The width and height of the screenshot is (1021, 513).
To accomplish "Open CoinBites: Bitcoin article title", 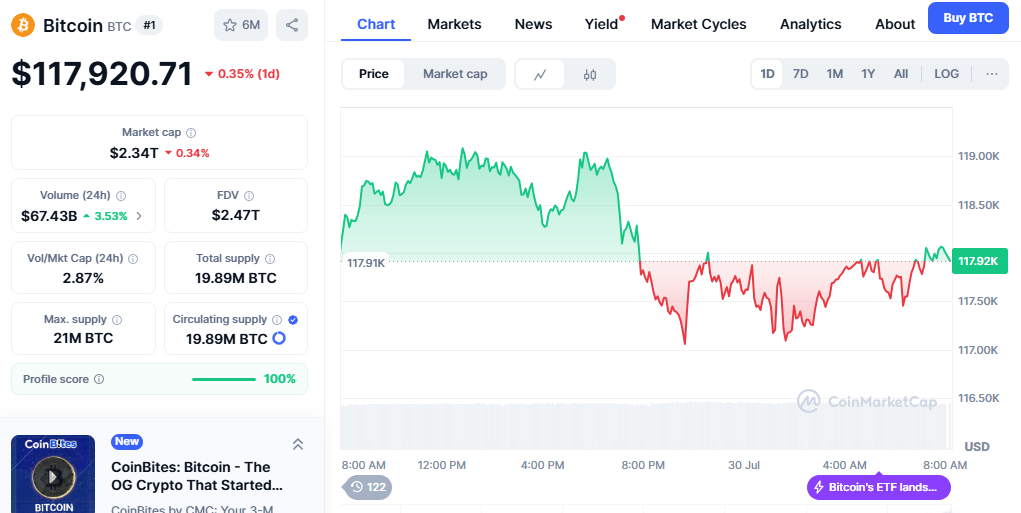I will 197,476.
